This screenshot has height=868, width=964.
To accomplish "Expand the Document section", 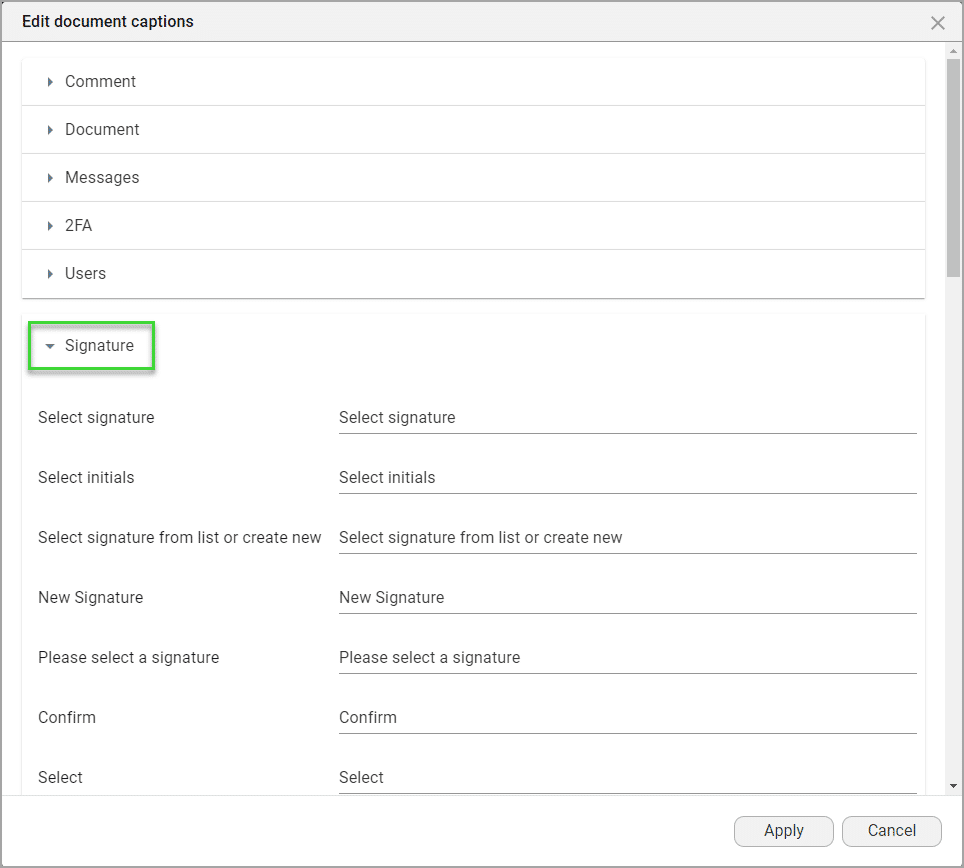I will click(x=102, y=129).
